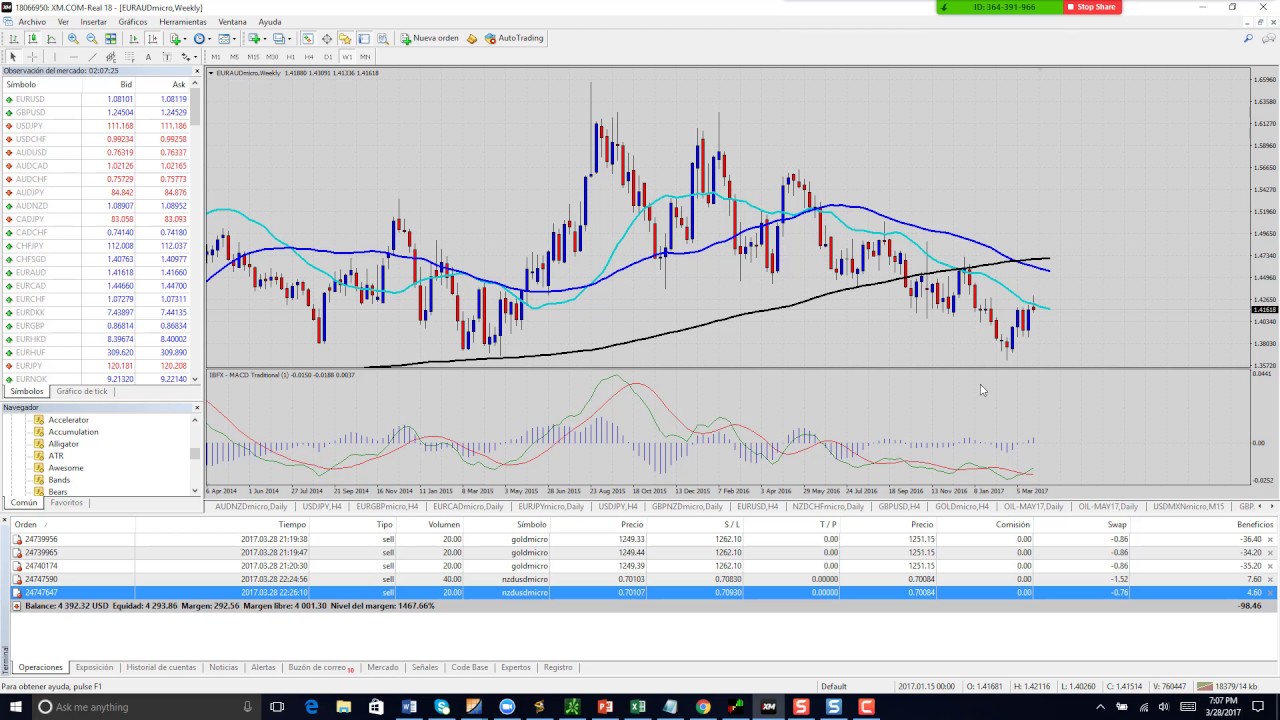Image resolution: width=1280 pixels, height=720 pixels.
Task: Select the text 'A' tool
Action: click(148, 57)
